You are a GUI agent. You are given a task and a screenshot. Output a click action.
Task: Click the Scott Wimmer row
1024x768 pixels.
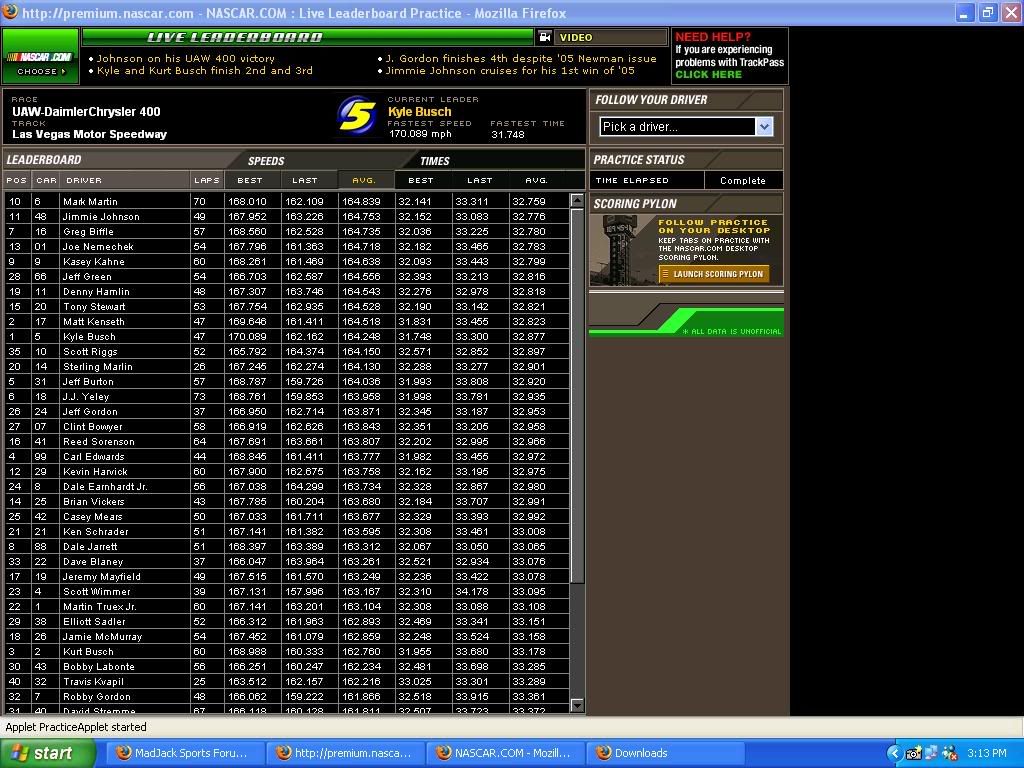(x=287, y=591)
